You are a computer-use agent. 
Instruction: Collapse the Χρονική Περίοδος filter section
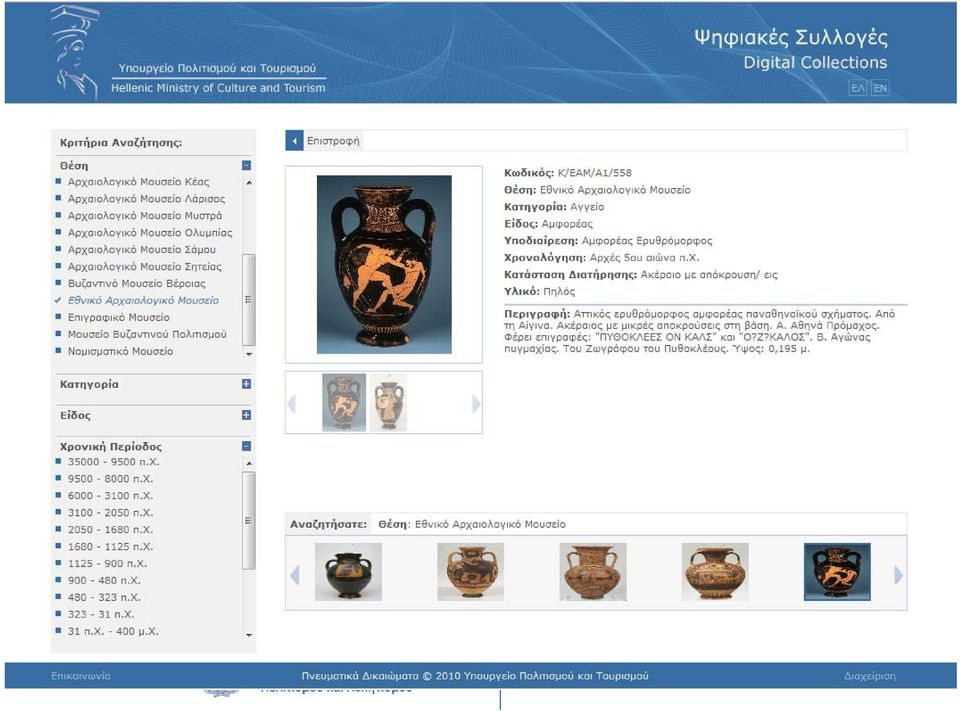pyautogui.click(x=246, y=446)
